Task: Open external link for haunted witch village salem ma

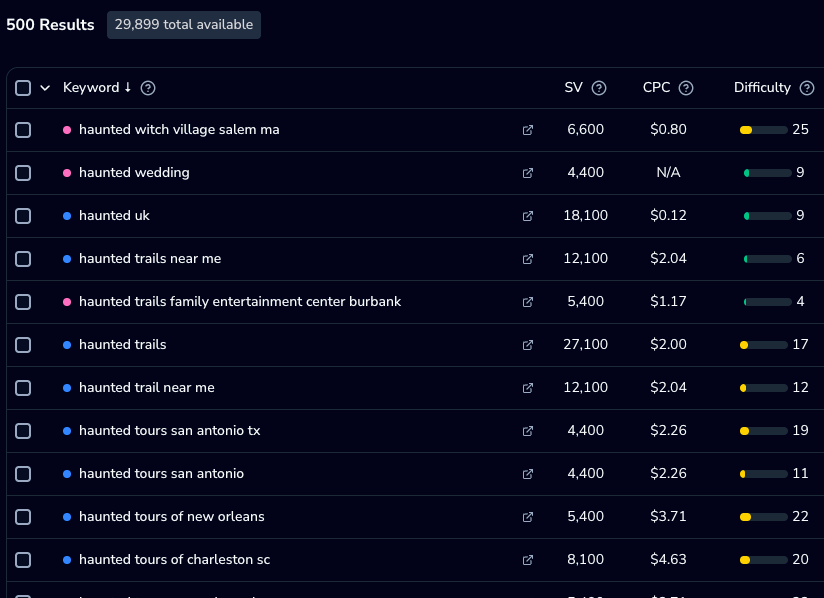Action: coord(528,130)
